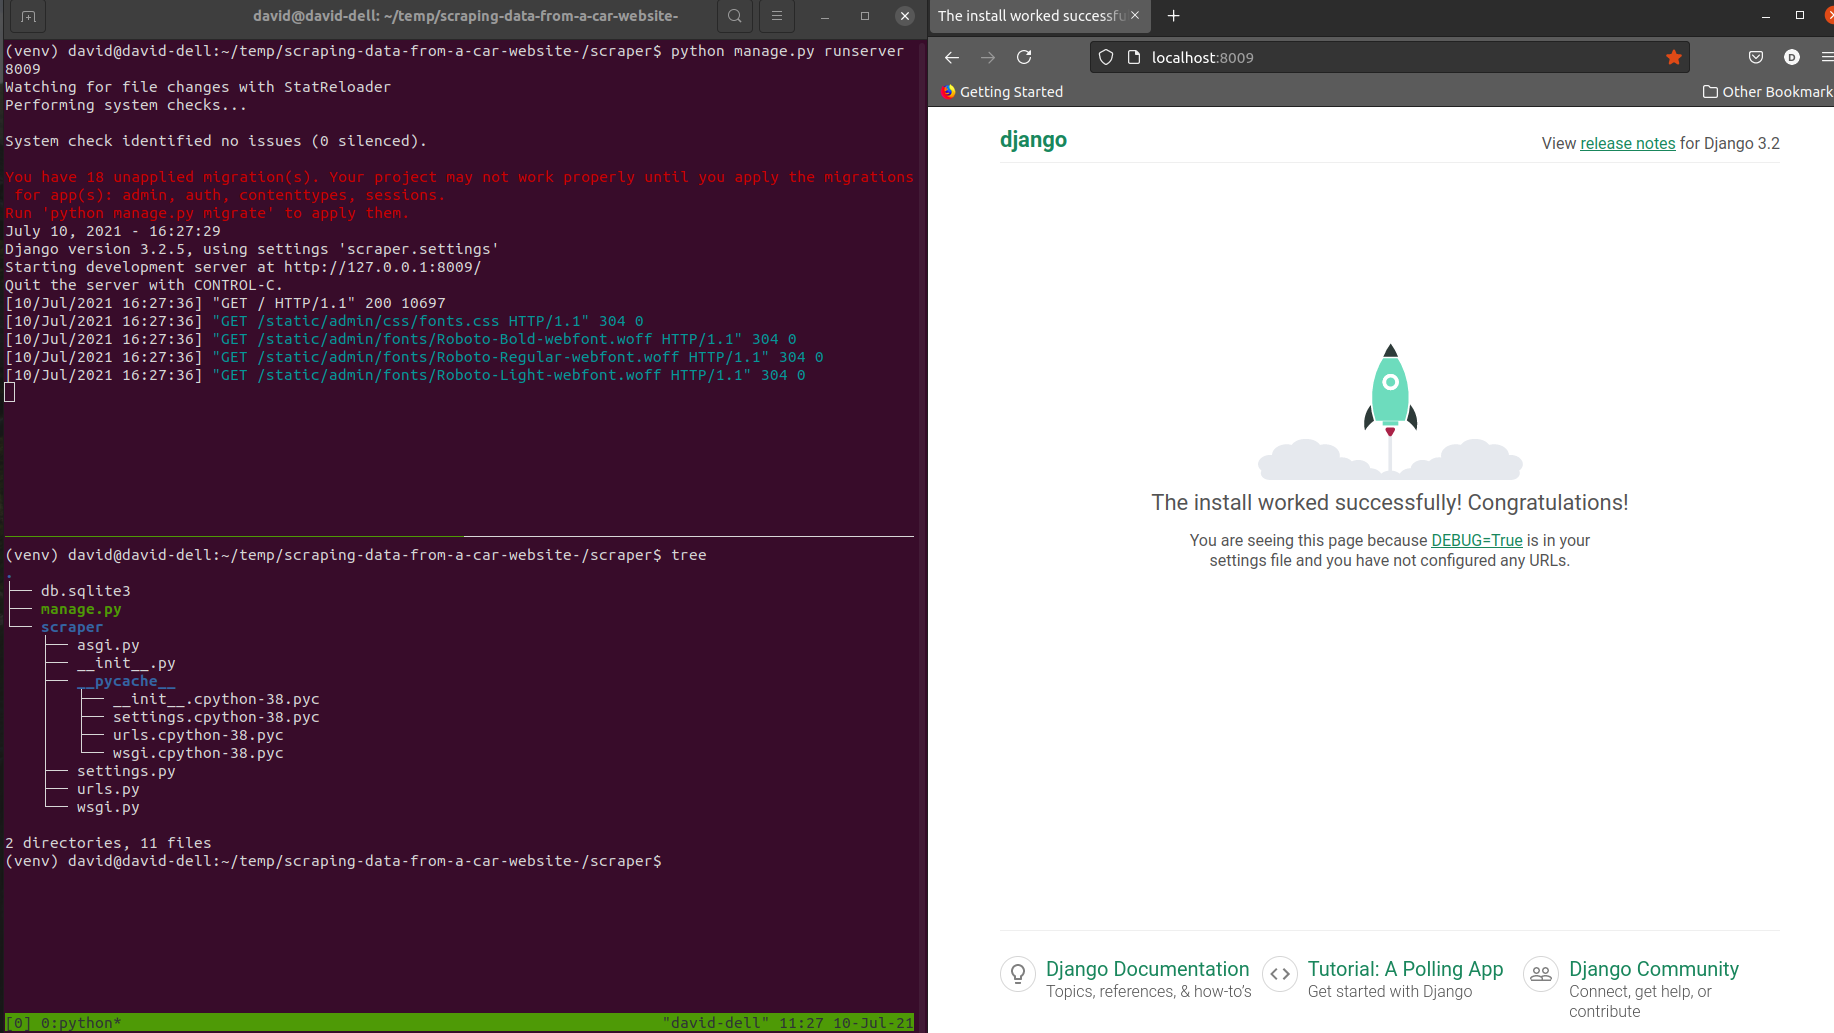Open the terminal hamburger menu

tap(777, 16)
